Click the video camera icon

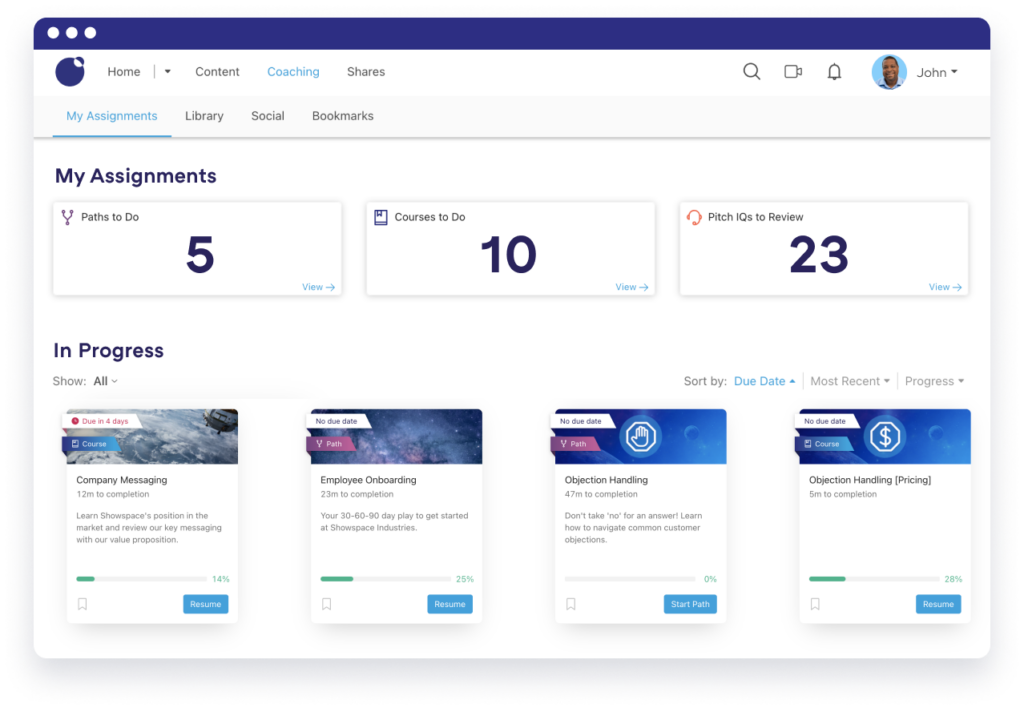[x=793, y=71]
